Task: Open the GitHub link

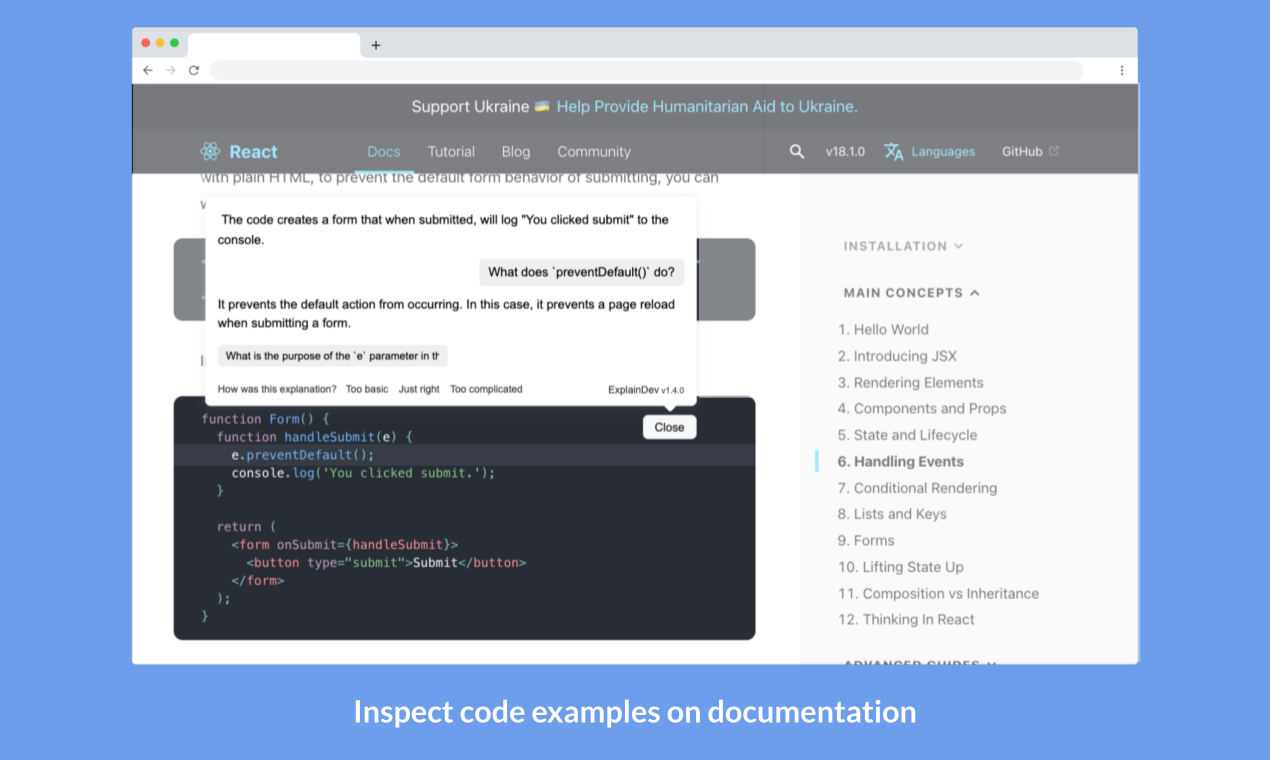Action: click(x=1022, y=151)
